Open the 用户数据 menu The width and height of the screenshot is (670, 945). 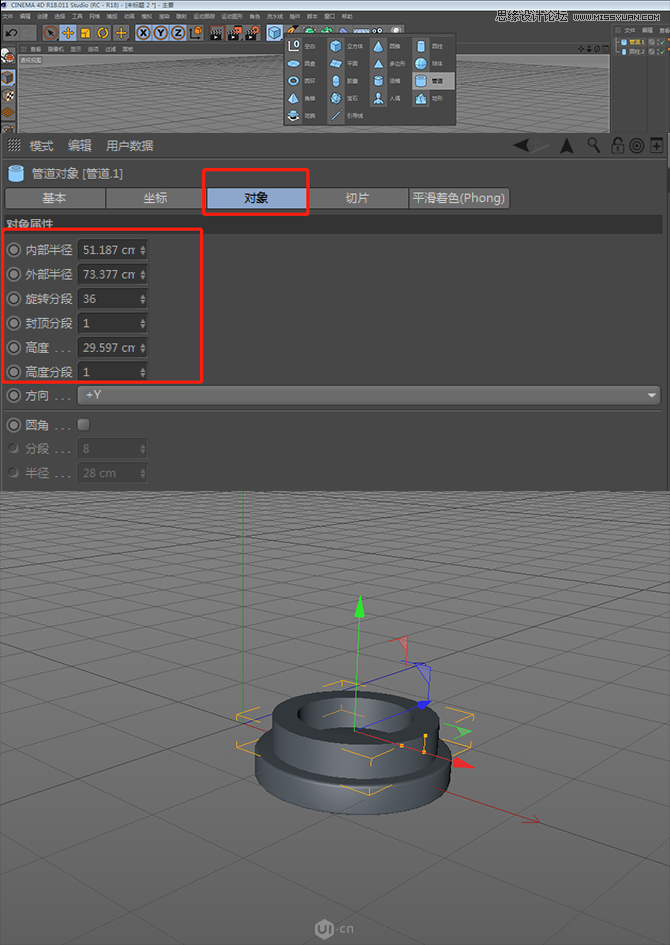(130, 146)
